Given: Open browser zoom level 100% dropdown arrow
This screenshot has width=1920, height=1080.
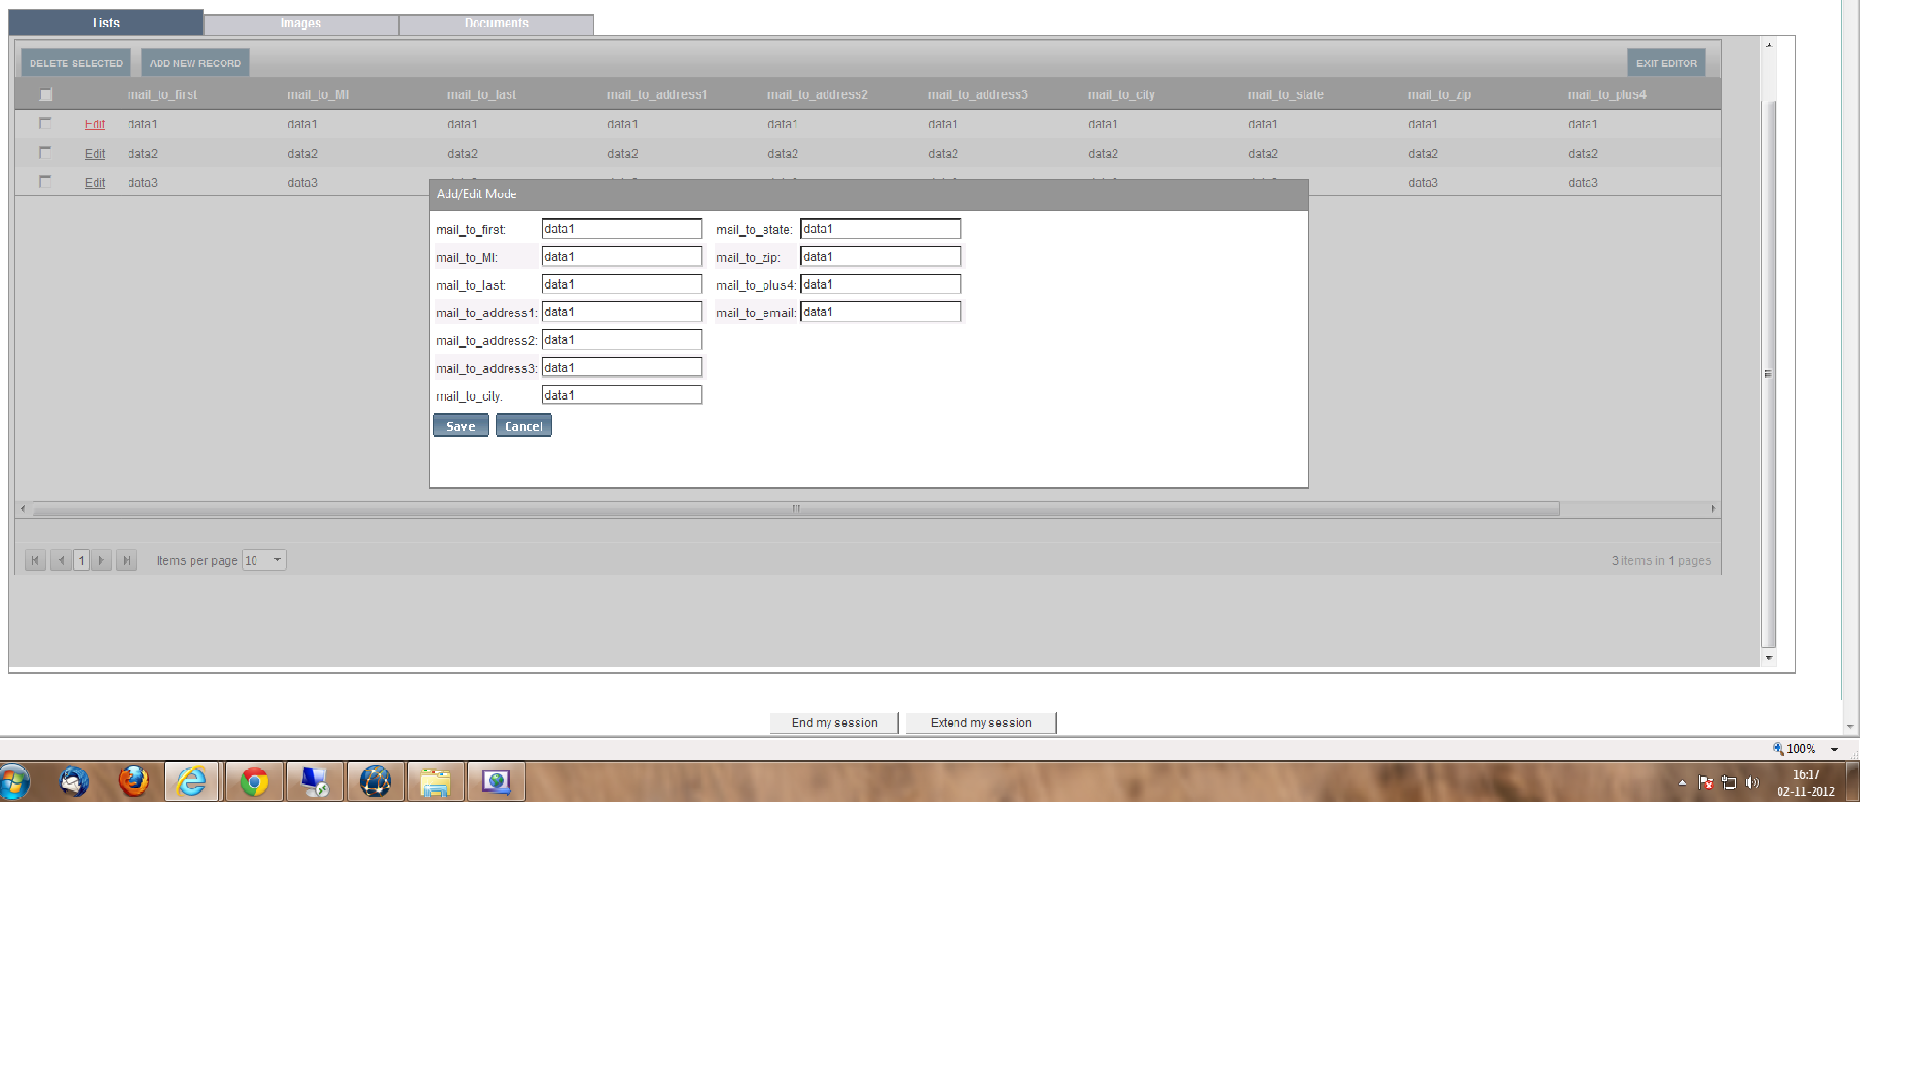Looking at the screenshot, I should pos(1834,749).
